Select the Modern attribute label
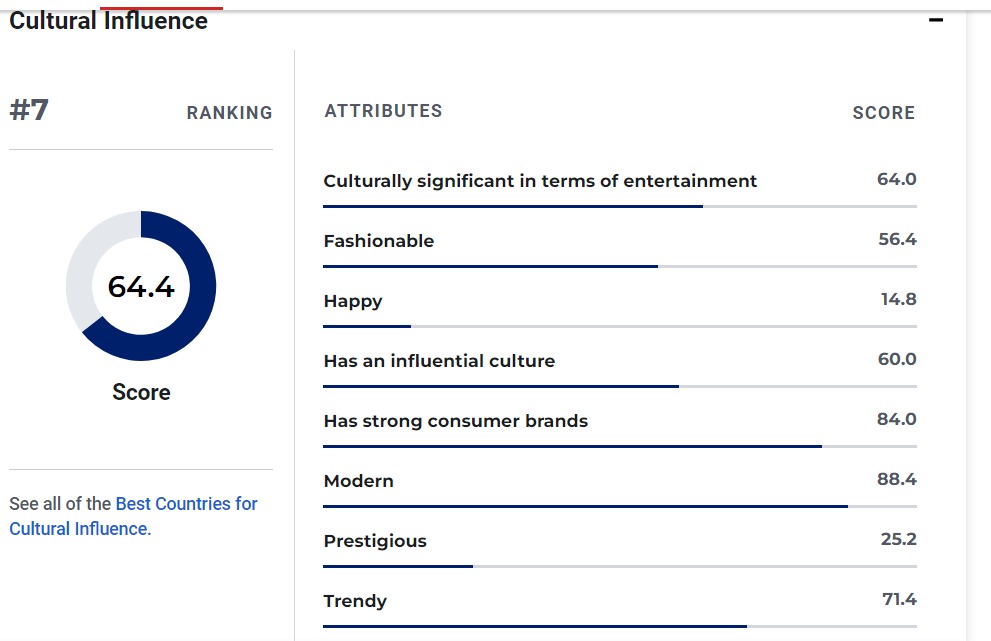 click(x=359, y=481)
